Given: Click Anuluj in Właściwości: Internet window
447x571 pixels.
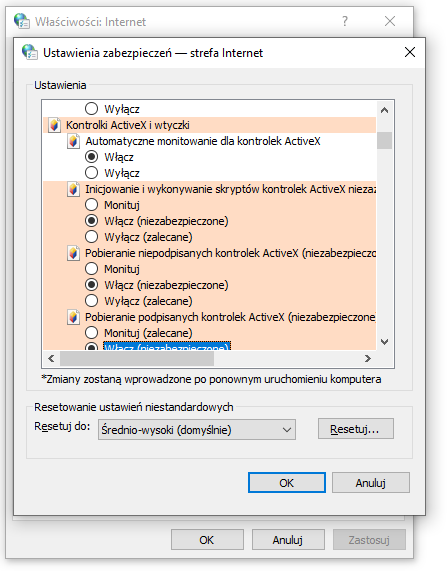Looking at the screenshot, I should pyautogui.click(x=288, y=540).
